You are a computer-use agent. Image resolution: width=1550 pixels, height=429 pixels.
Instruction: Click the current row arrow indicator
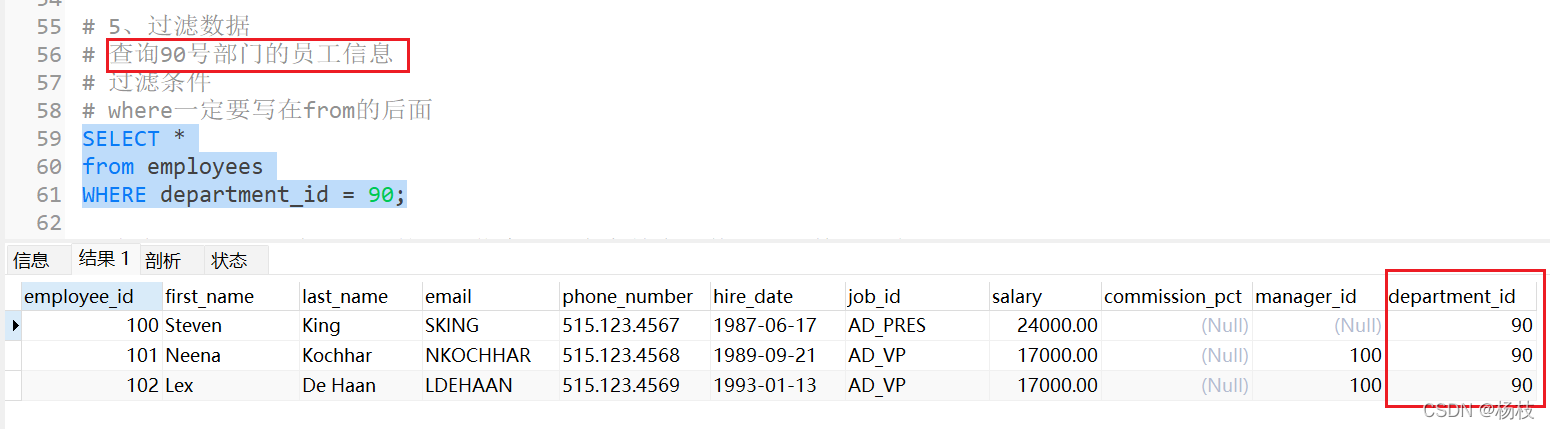point(12,326)
